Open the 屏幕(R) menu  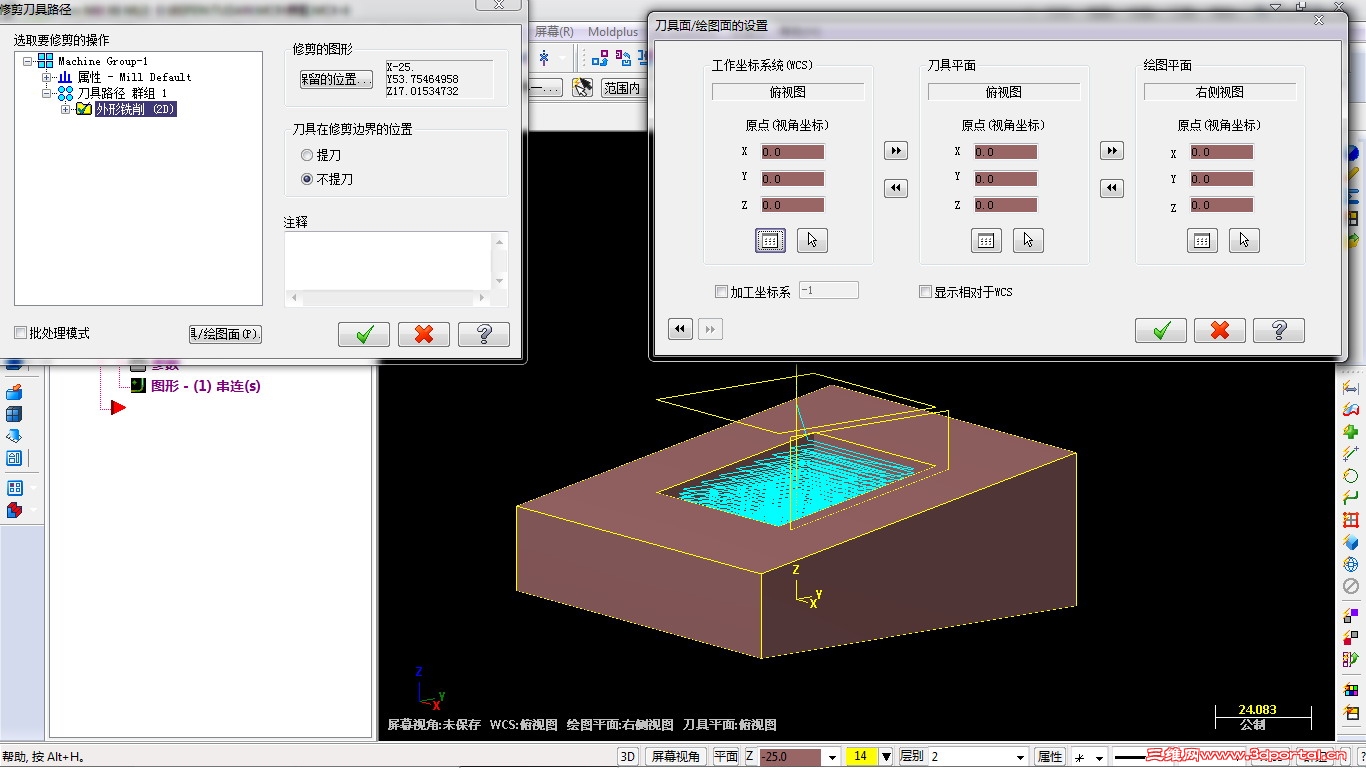pos(554,32)
